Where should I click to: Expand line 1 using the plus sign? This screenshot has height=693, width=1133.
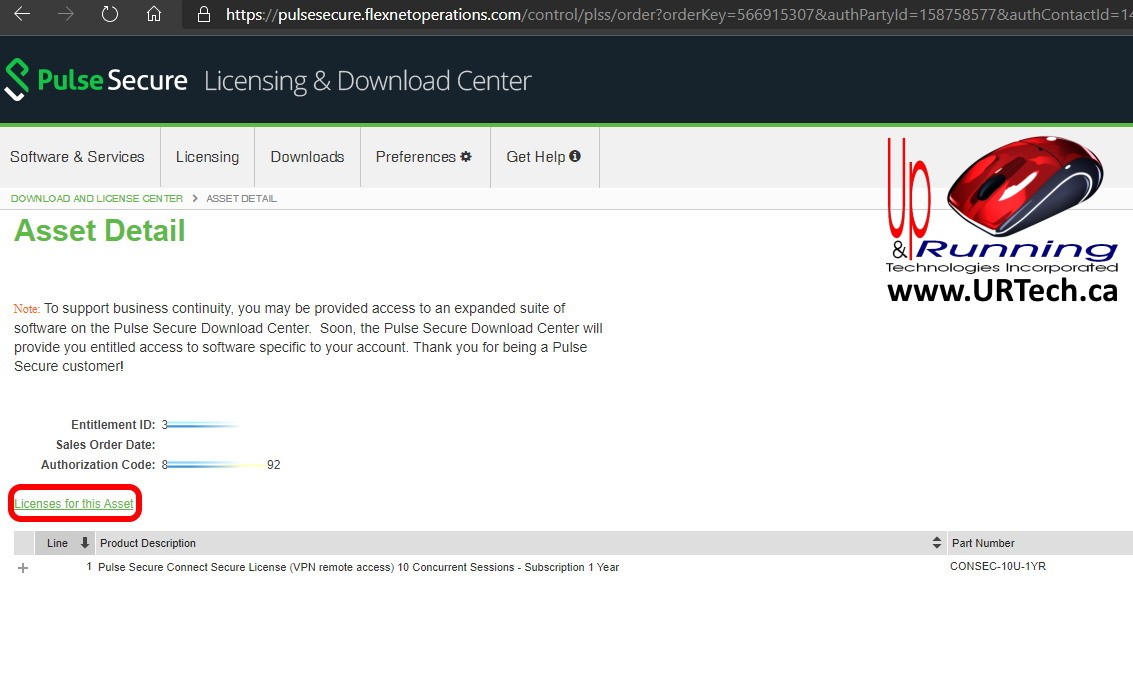(22, 567)
